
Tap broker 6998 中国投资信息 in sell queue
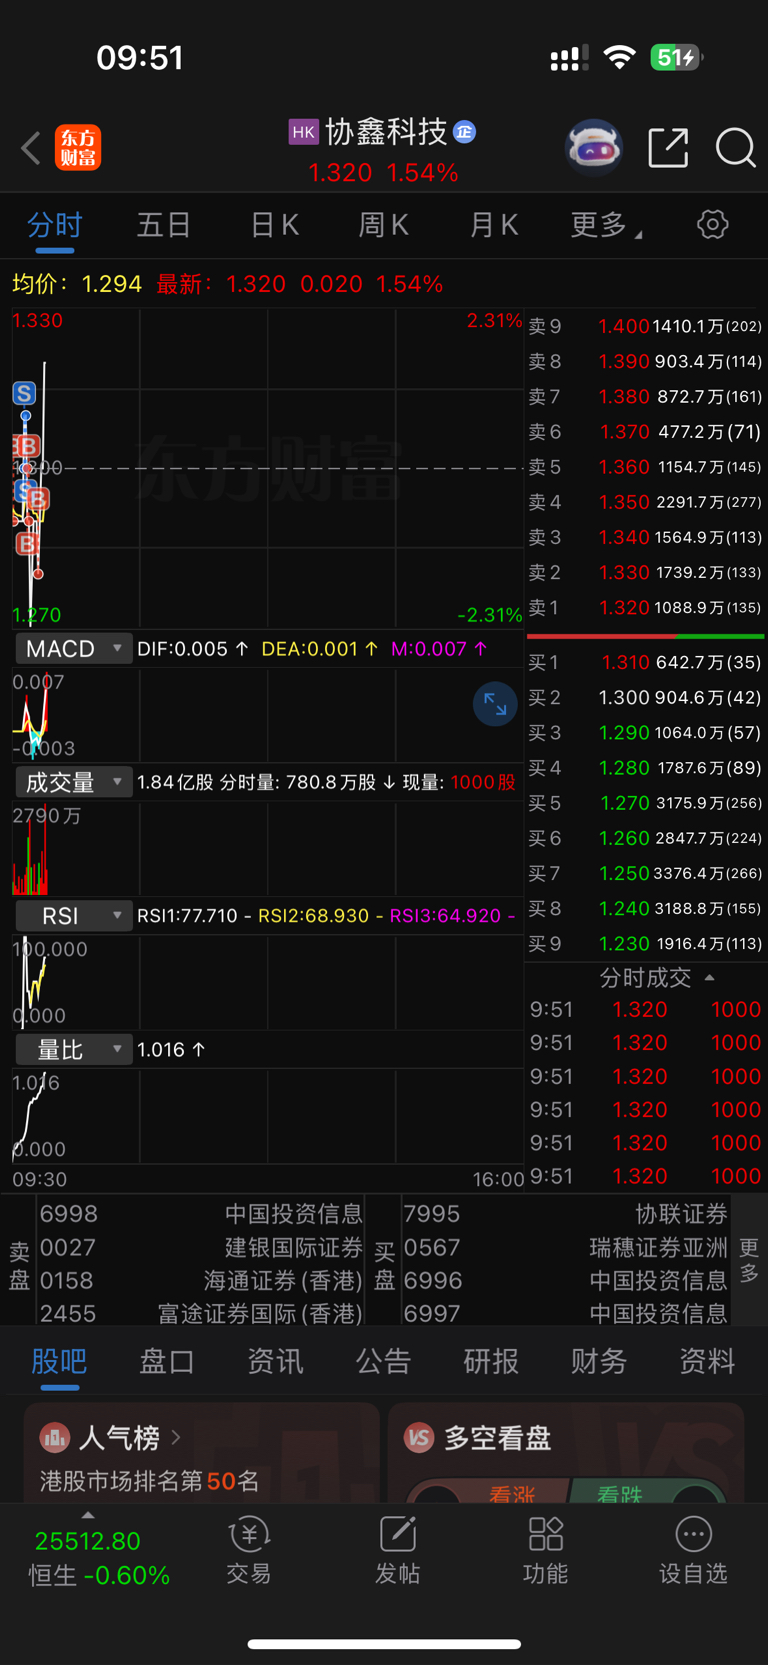(201, 1214)
